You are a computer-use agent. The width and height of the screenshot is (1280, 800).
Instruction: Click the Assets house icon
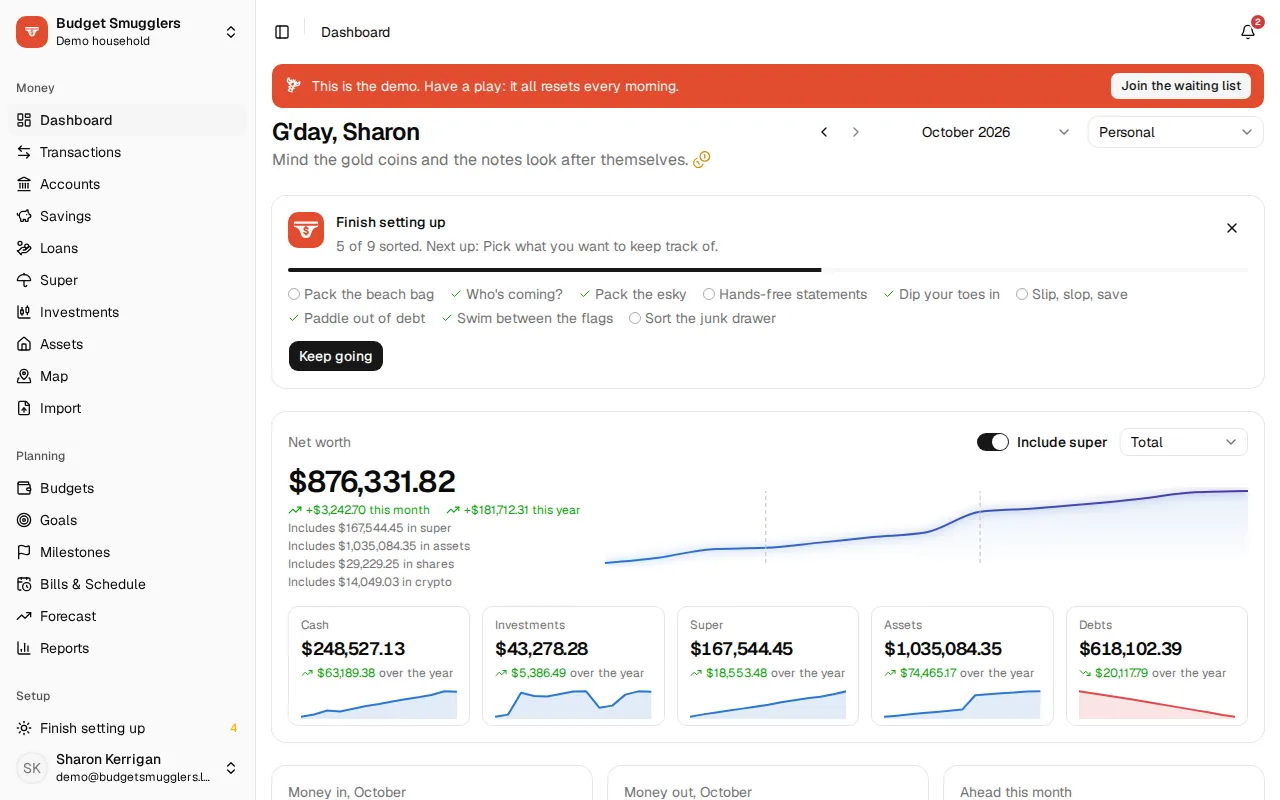pos(24,344)
